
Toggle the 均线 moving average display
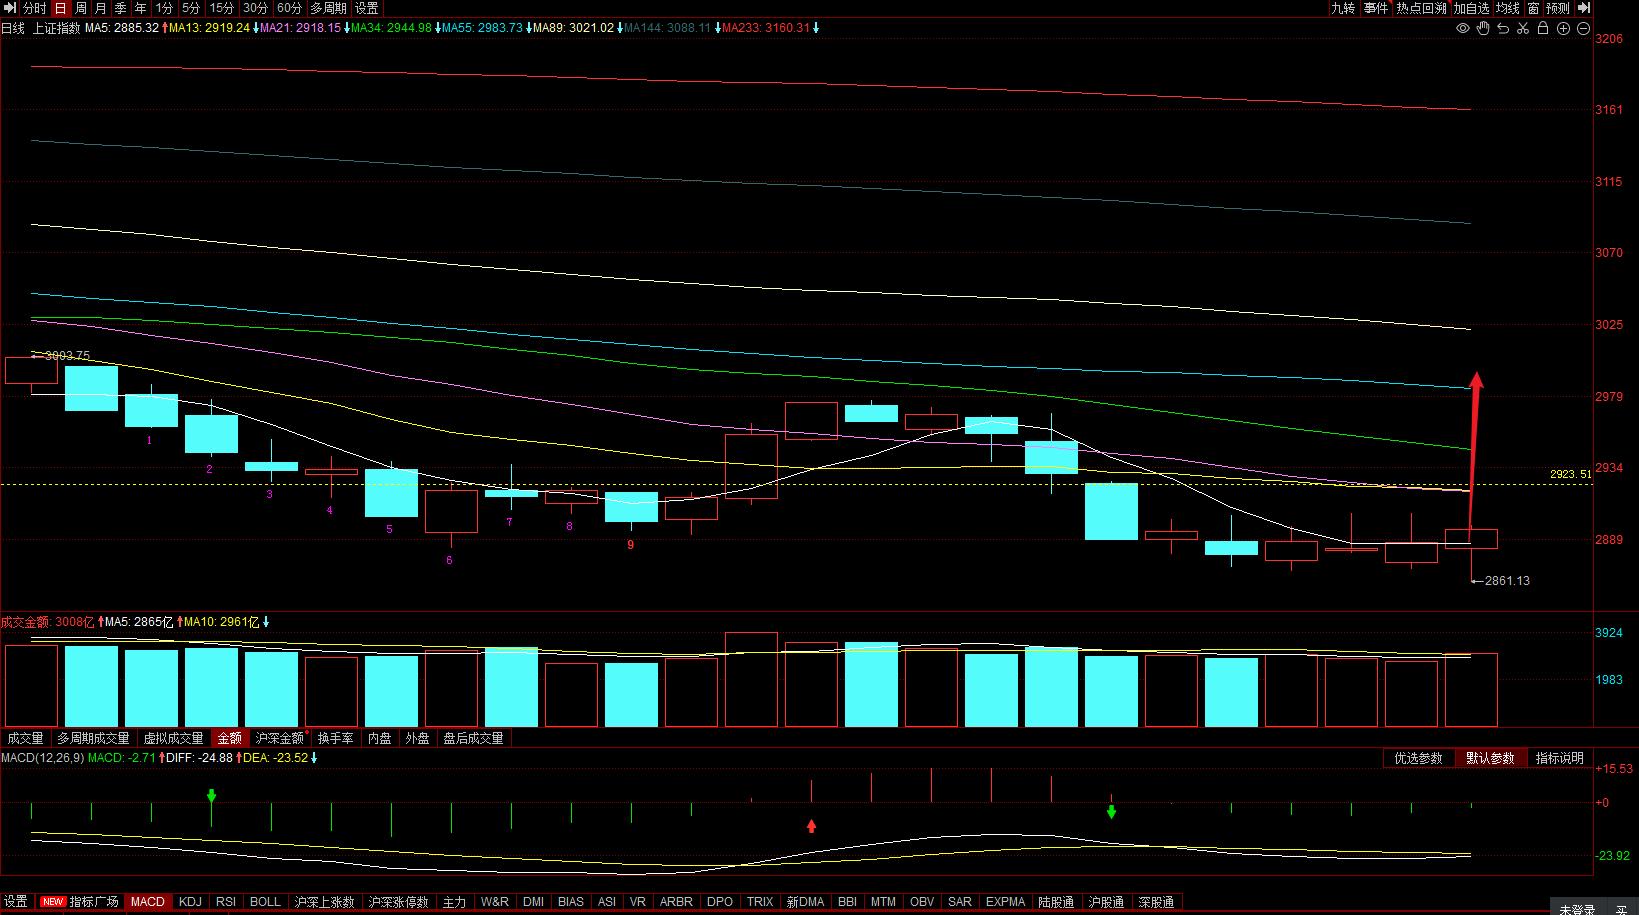[x=1508, y=8]
